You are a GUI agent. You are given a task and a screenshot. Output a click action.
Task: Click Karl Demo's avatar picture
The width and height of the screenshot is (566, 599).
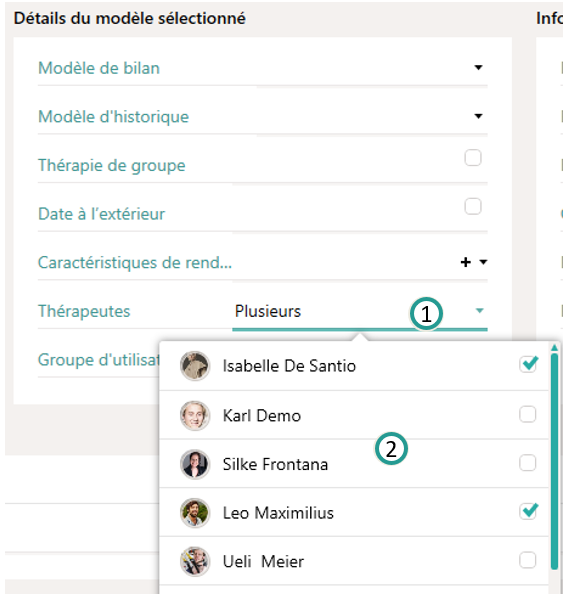[x=195, y=416]
